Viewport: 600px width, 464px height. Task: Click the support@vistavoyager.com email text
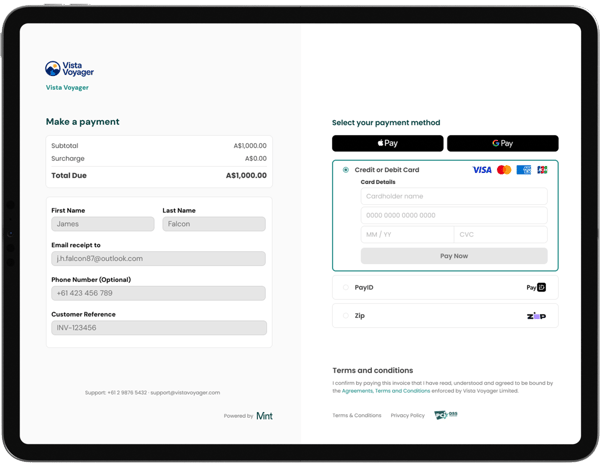point(185,392)
